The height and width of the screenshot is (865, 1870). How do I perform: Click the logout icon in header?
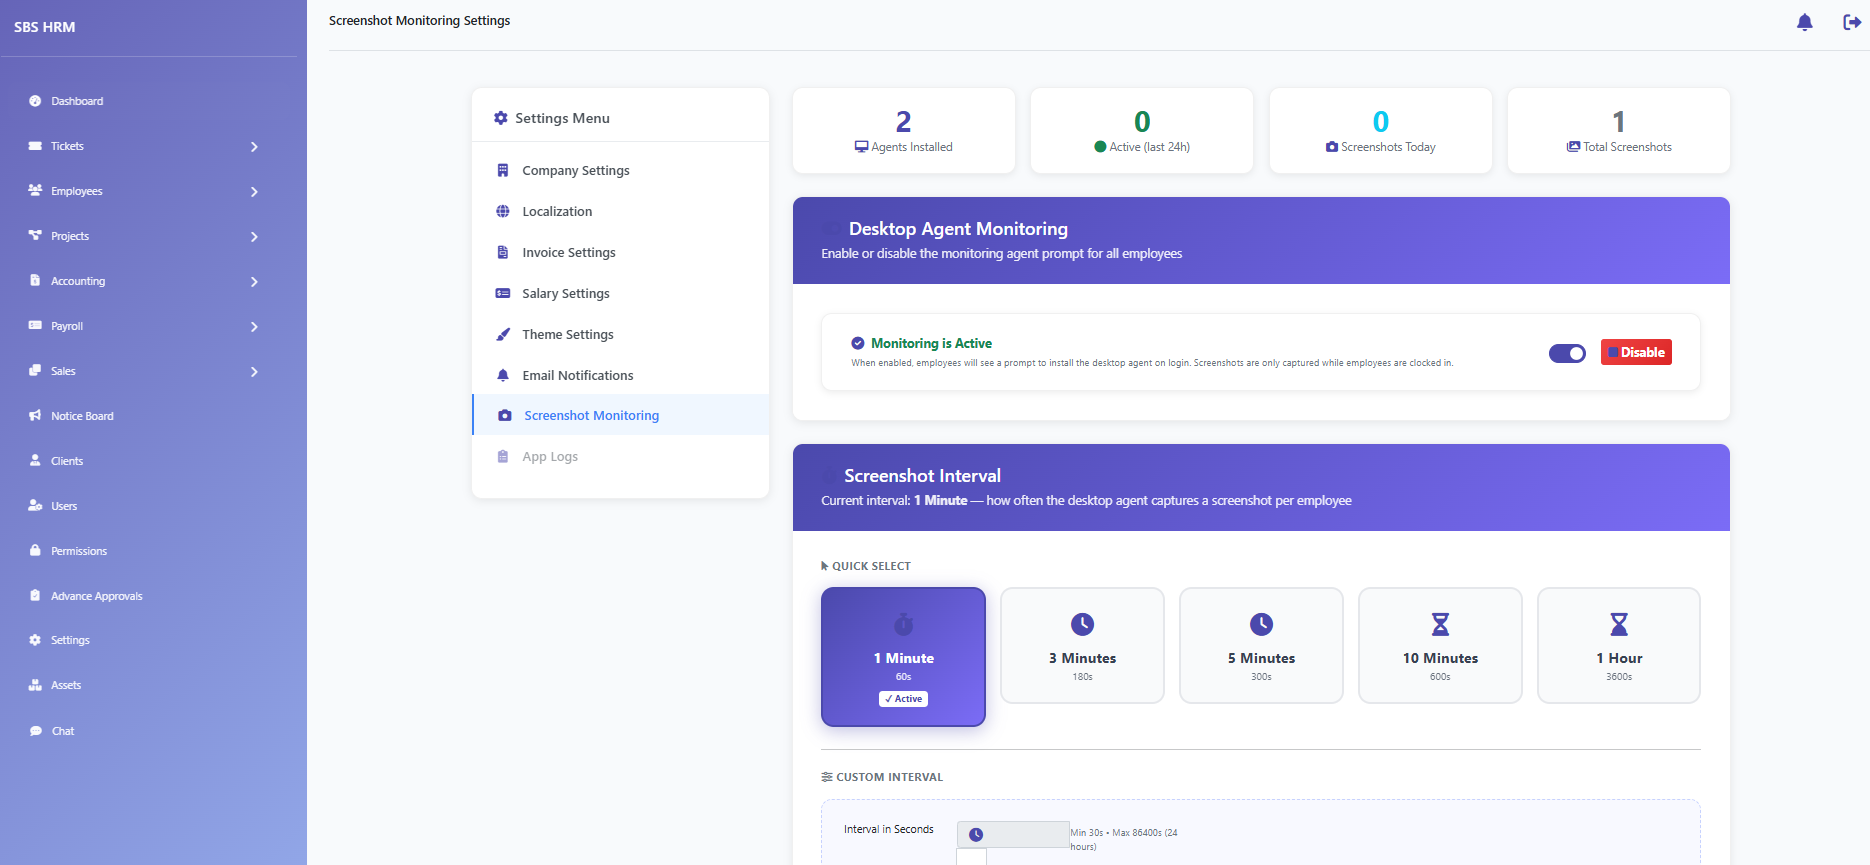(x=1852, y=22)
